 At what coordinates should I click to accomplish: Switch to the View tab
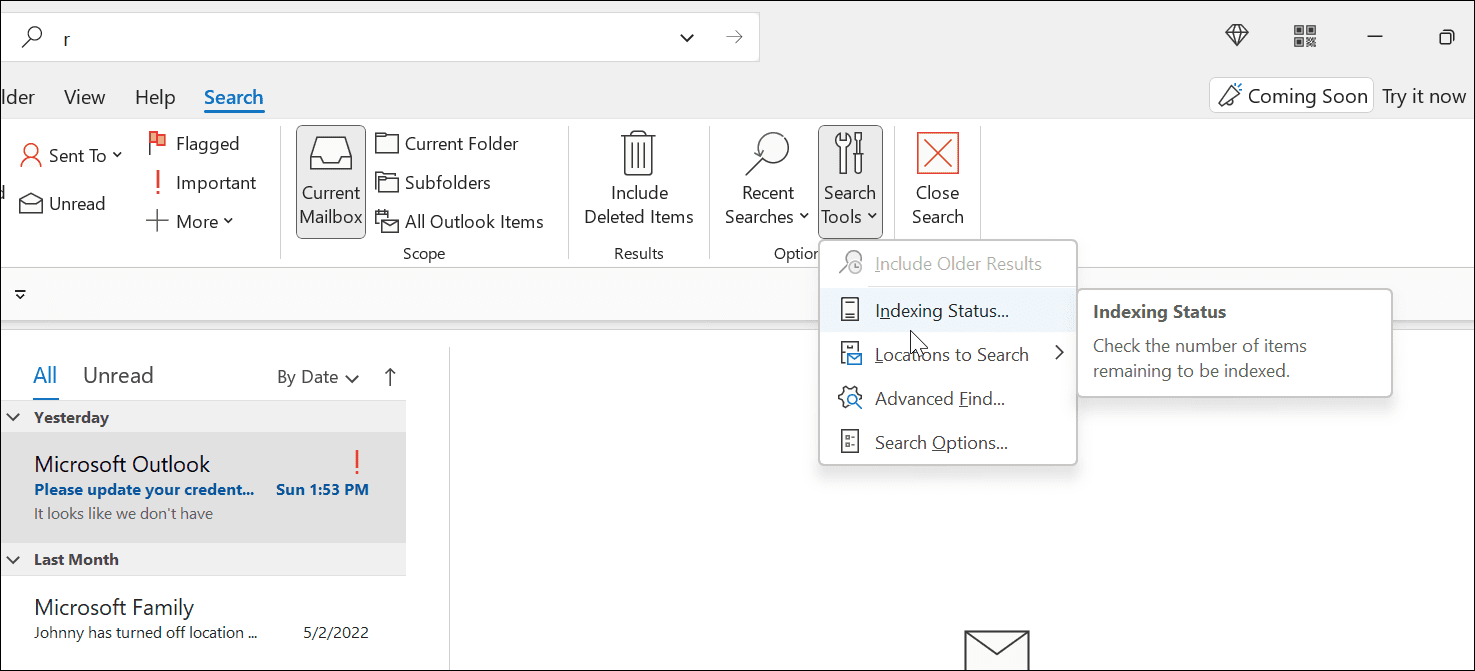point(84,97)
